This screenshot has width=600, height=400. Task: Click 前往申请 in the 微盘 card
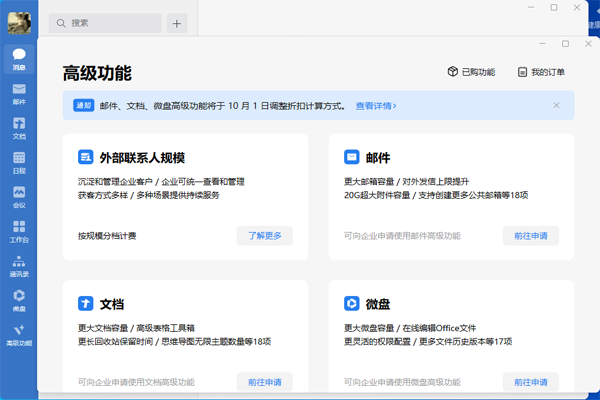531,382
